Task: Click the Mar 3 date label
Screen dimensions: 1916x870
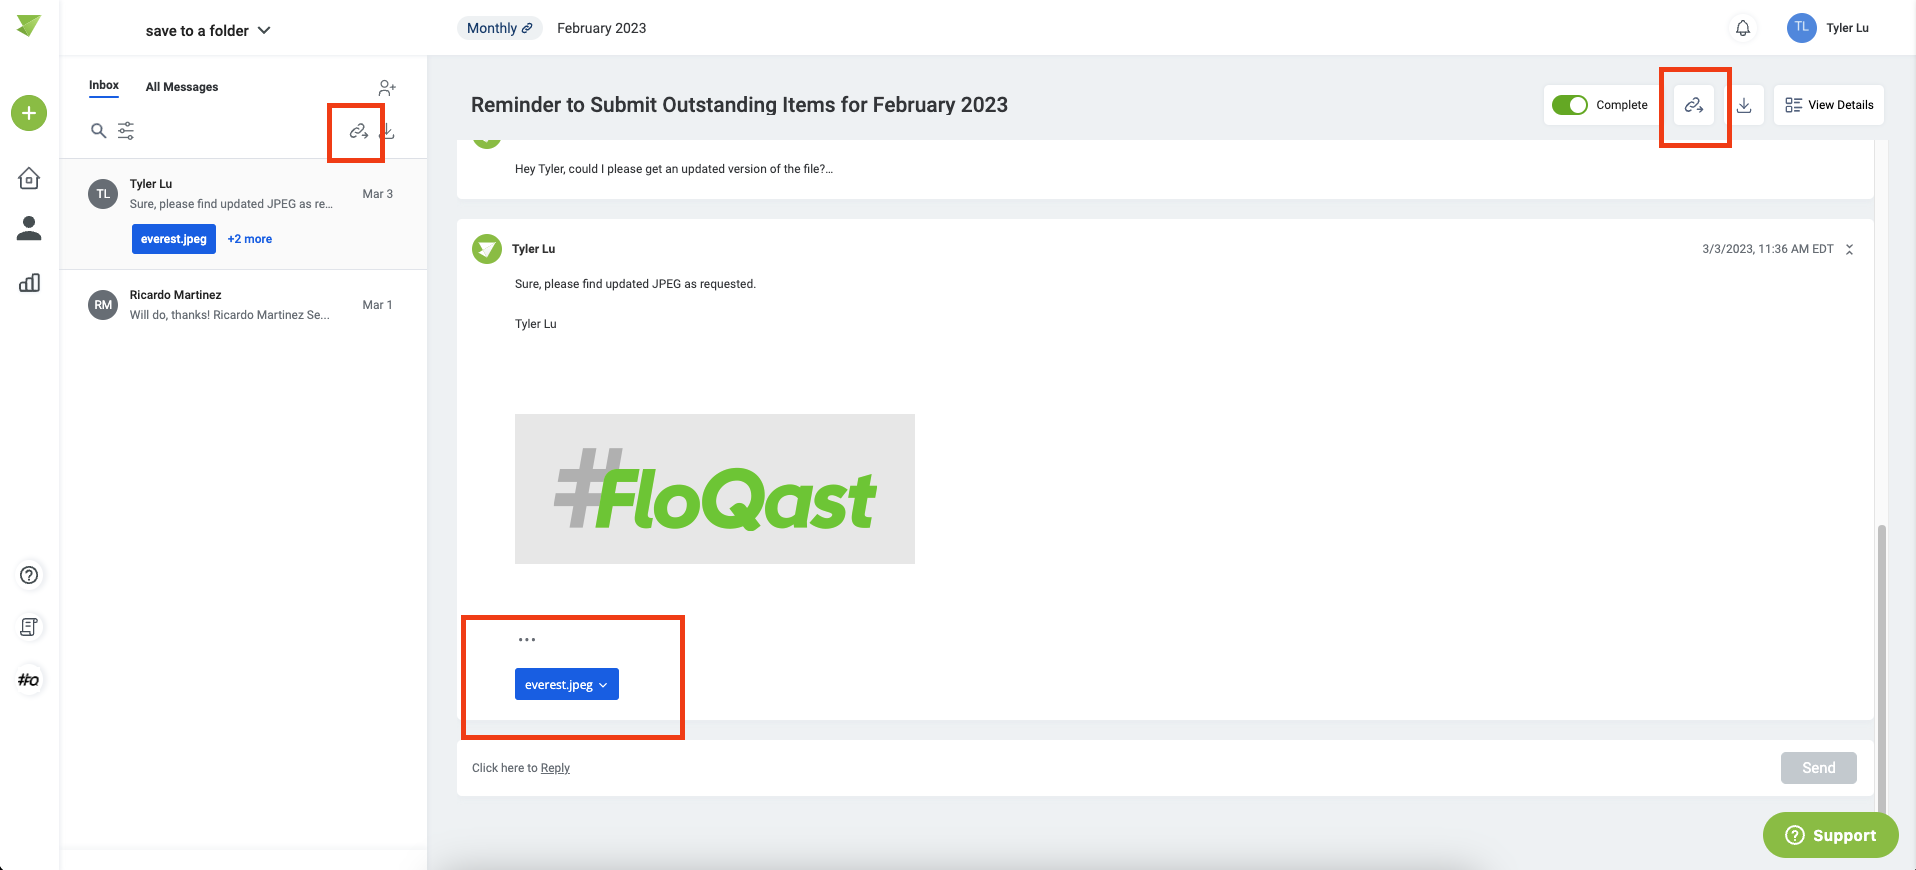Action: [x=378, y=194]
